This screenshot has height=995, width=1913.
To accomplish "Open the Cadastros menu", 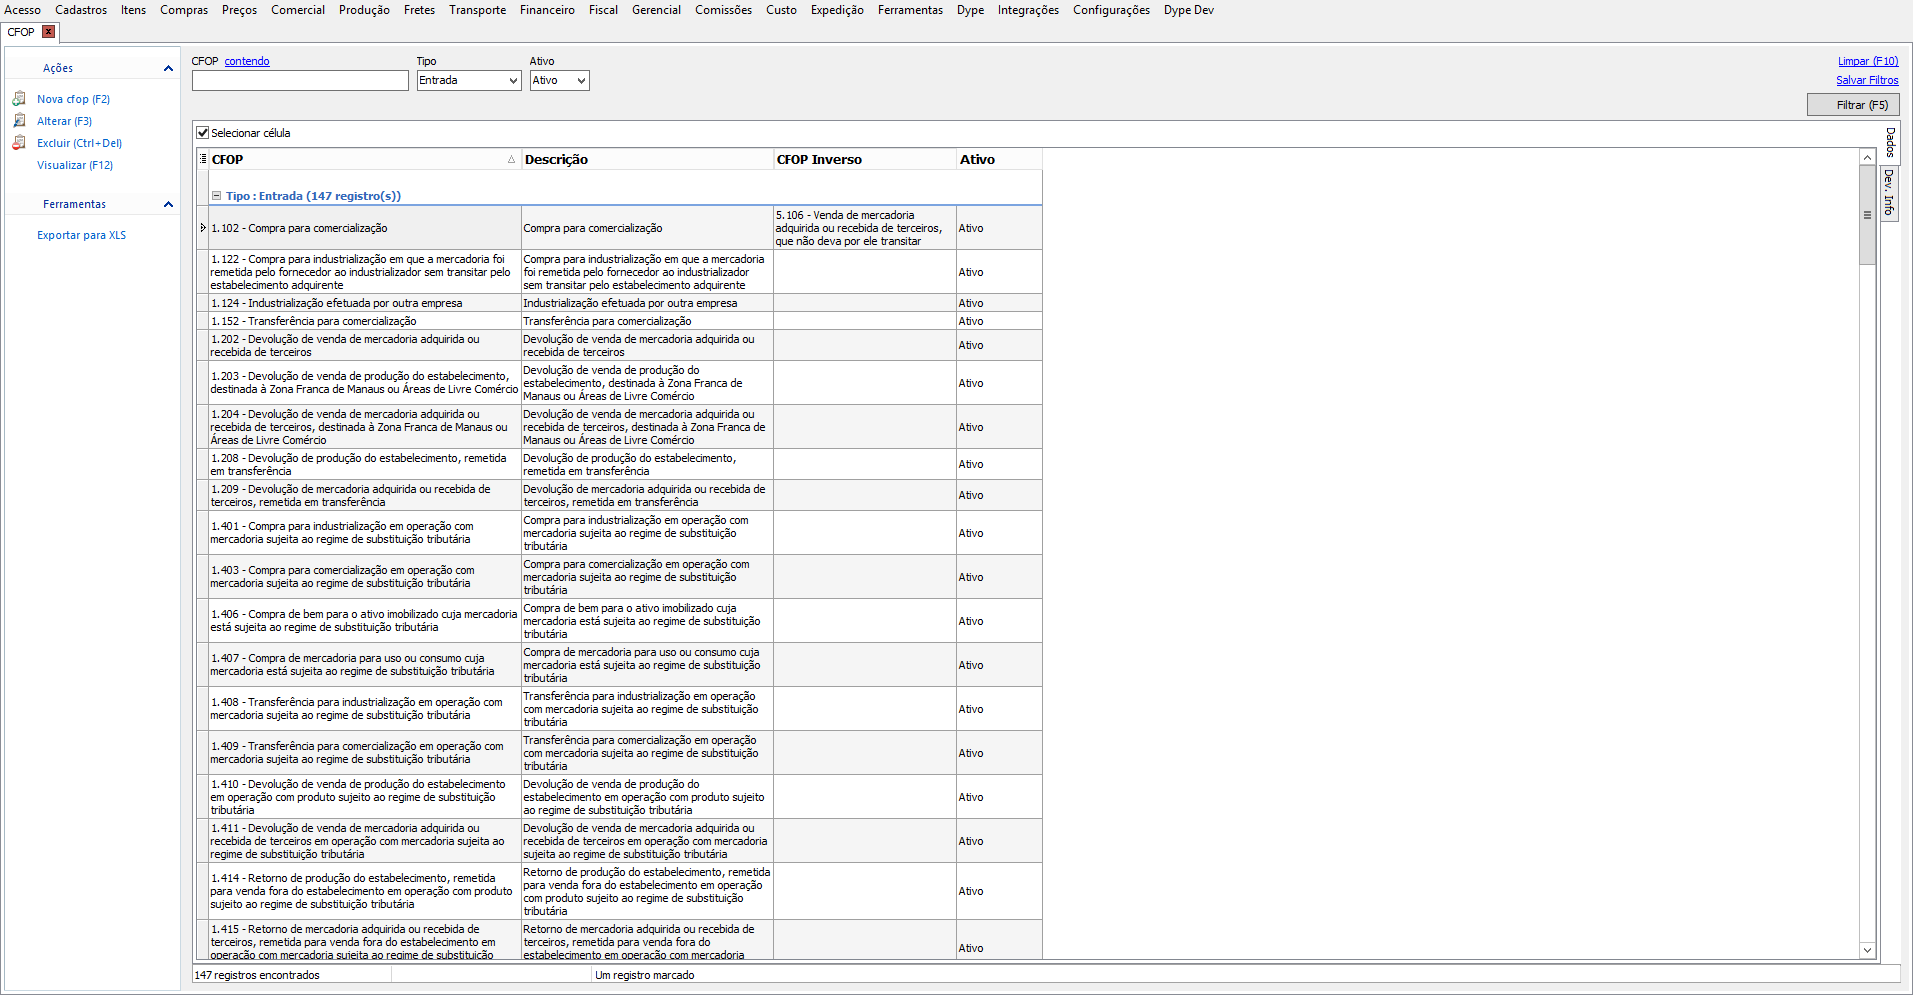I will pyautogui.click(x=81, y=10).
